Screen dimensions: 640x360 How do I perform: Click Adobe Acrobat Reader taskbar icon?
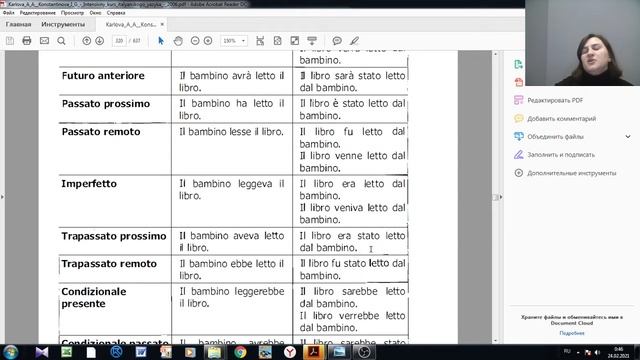(x=314, y=352)
